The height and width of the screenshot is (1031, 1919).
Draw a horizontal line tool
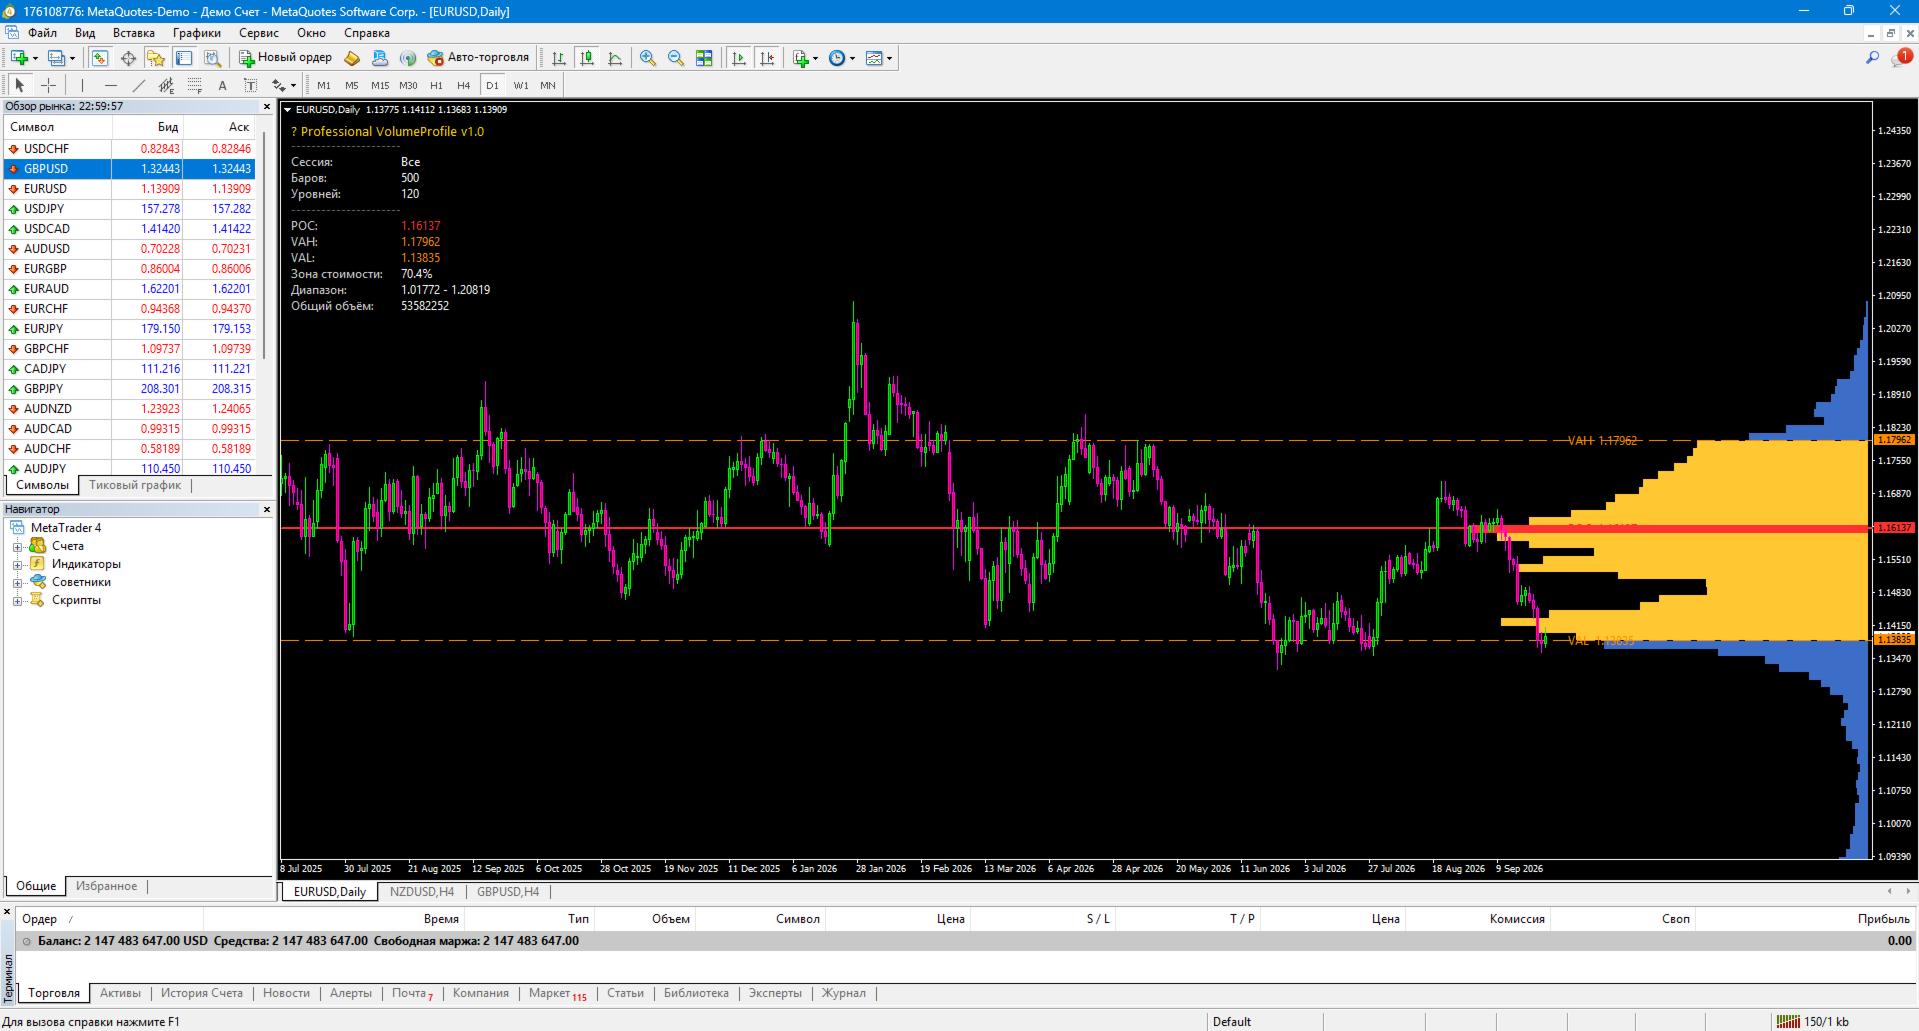(111, 85)
